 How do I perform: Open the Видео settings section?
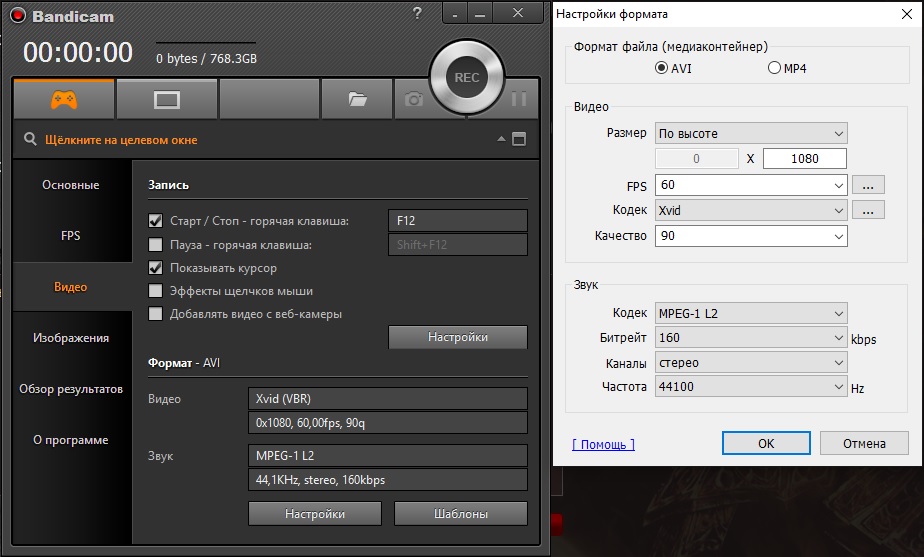coord(71,287)
